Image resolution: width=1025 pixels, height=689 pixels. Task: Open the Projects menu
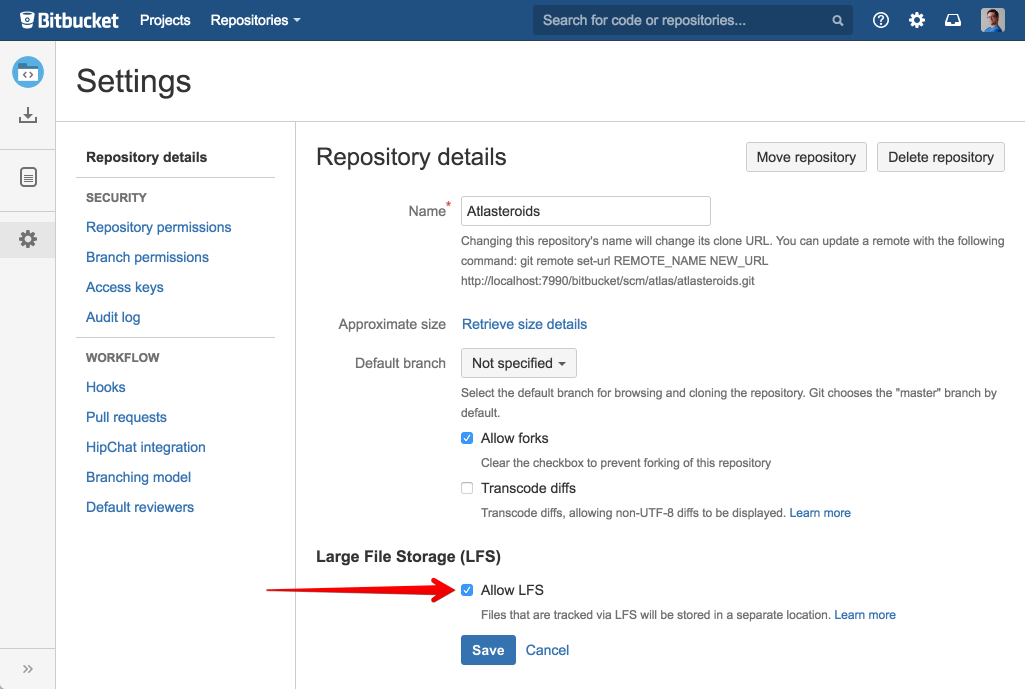[164, 19]
